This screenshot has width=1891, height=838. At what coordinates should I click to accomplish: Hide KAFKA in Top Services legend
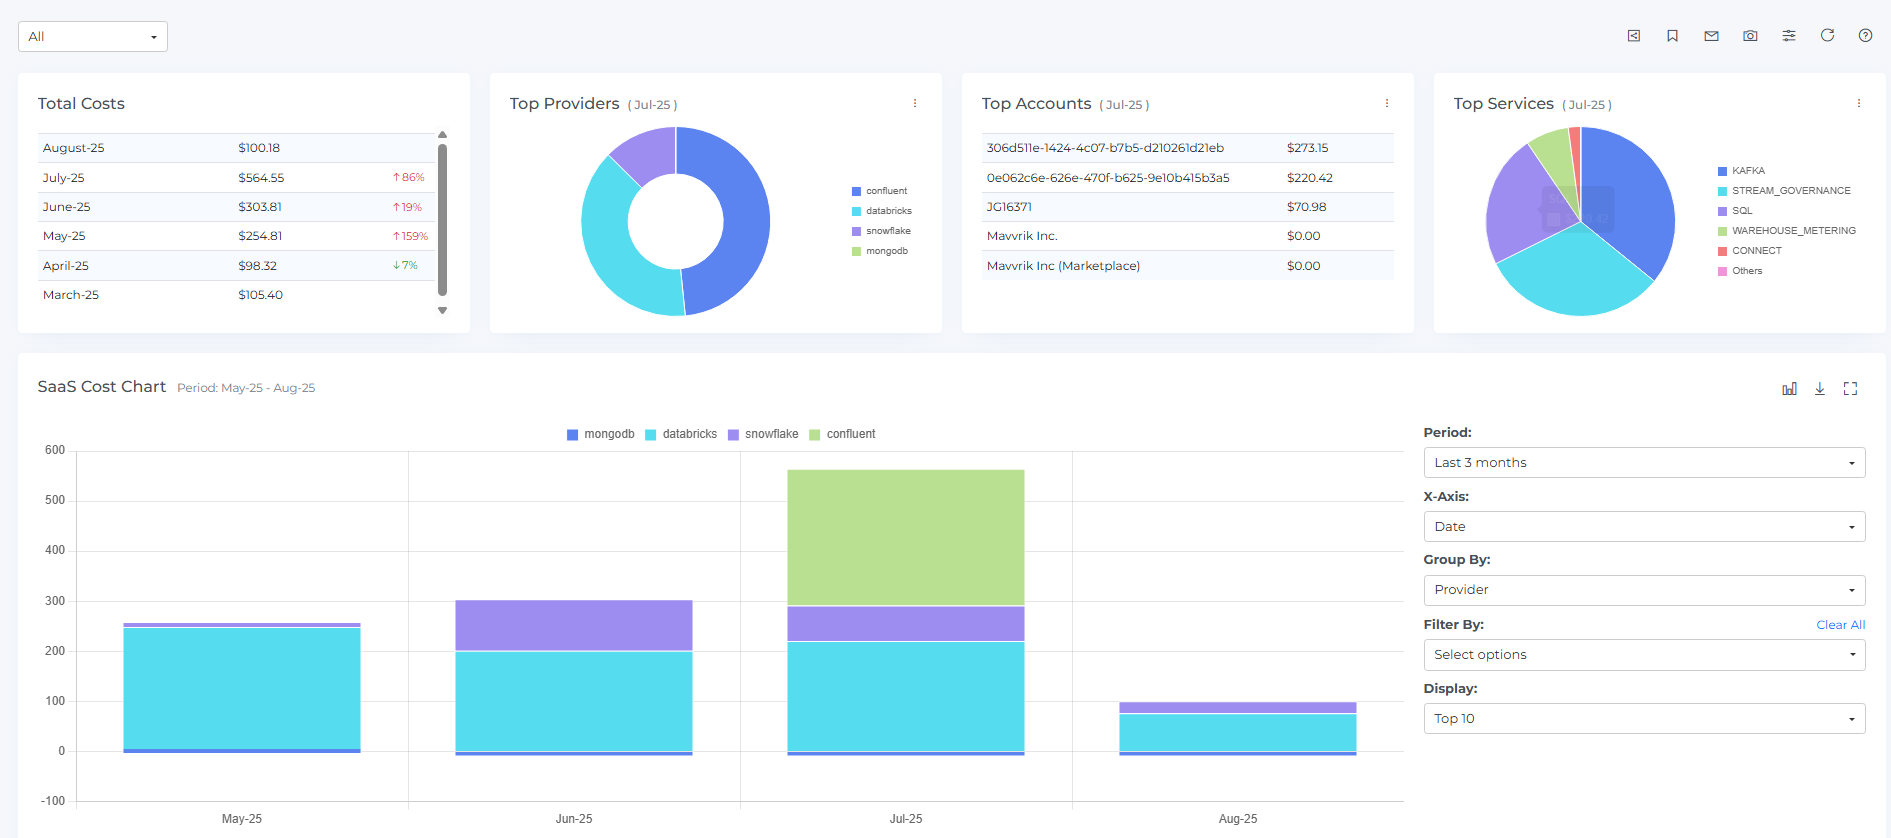click(1747, 171)
